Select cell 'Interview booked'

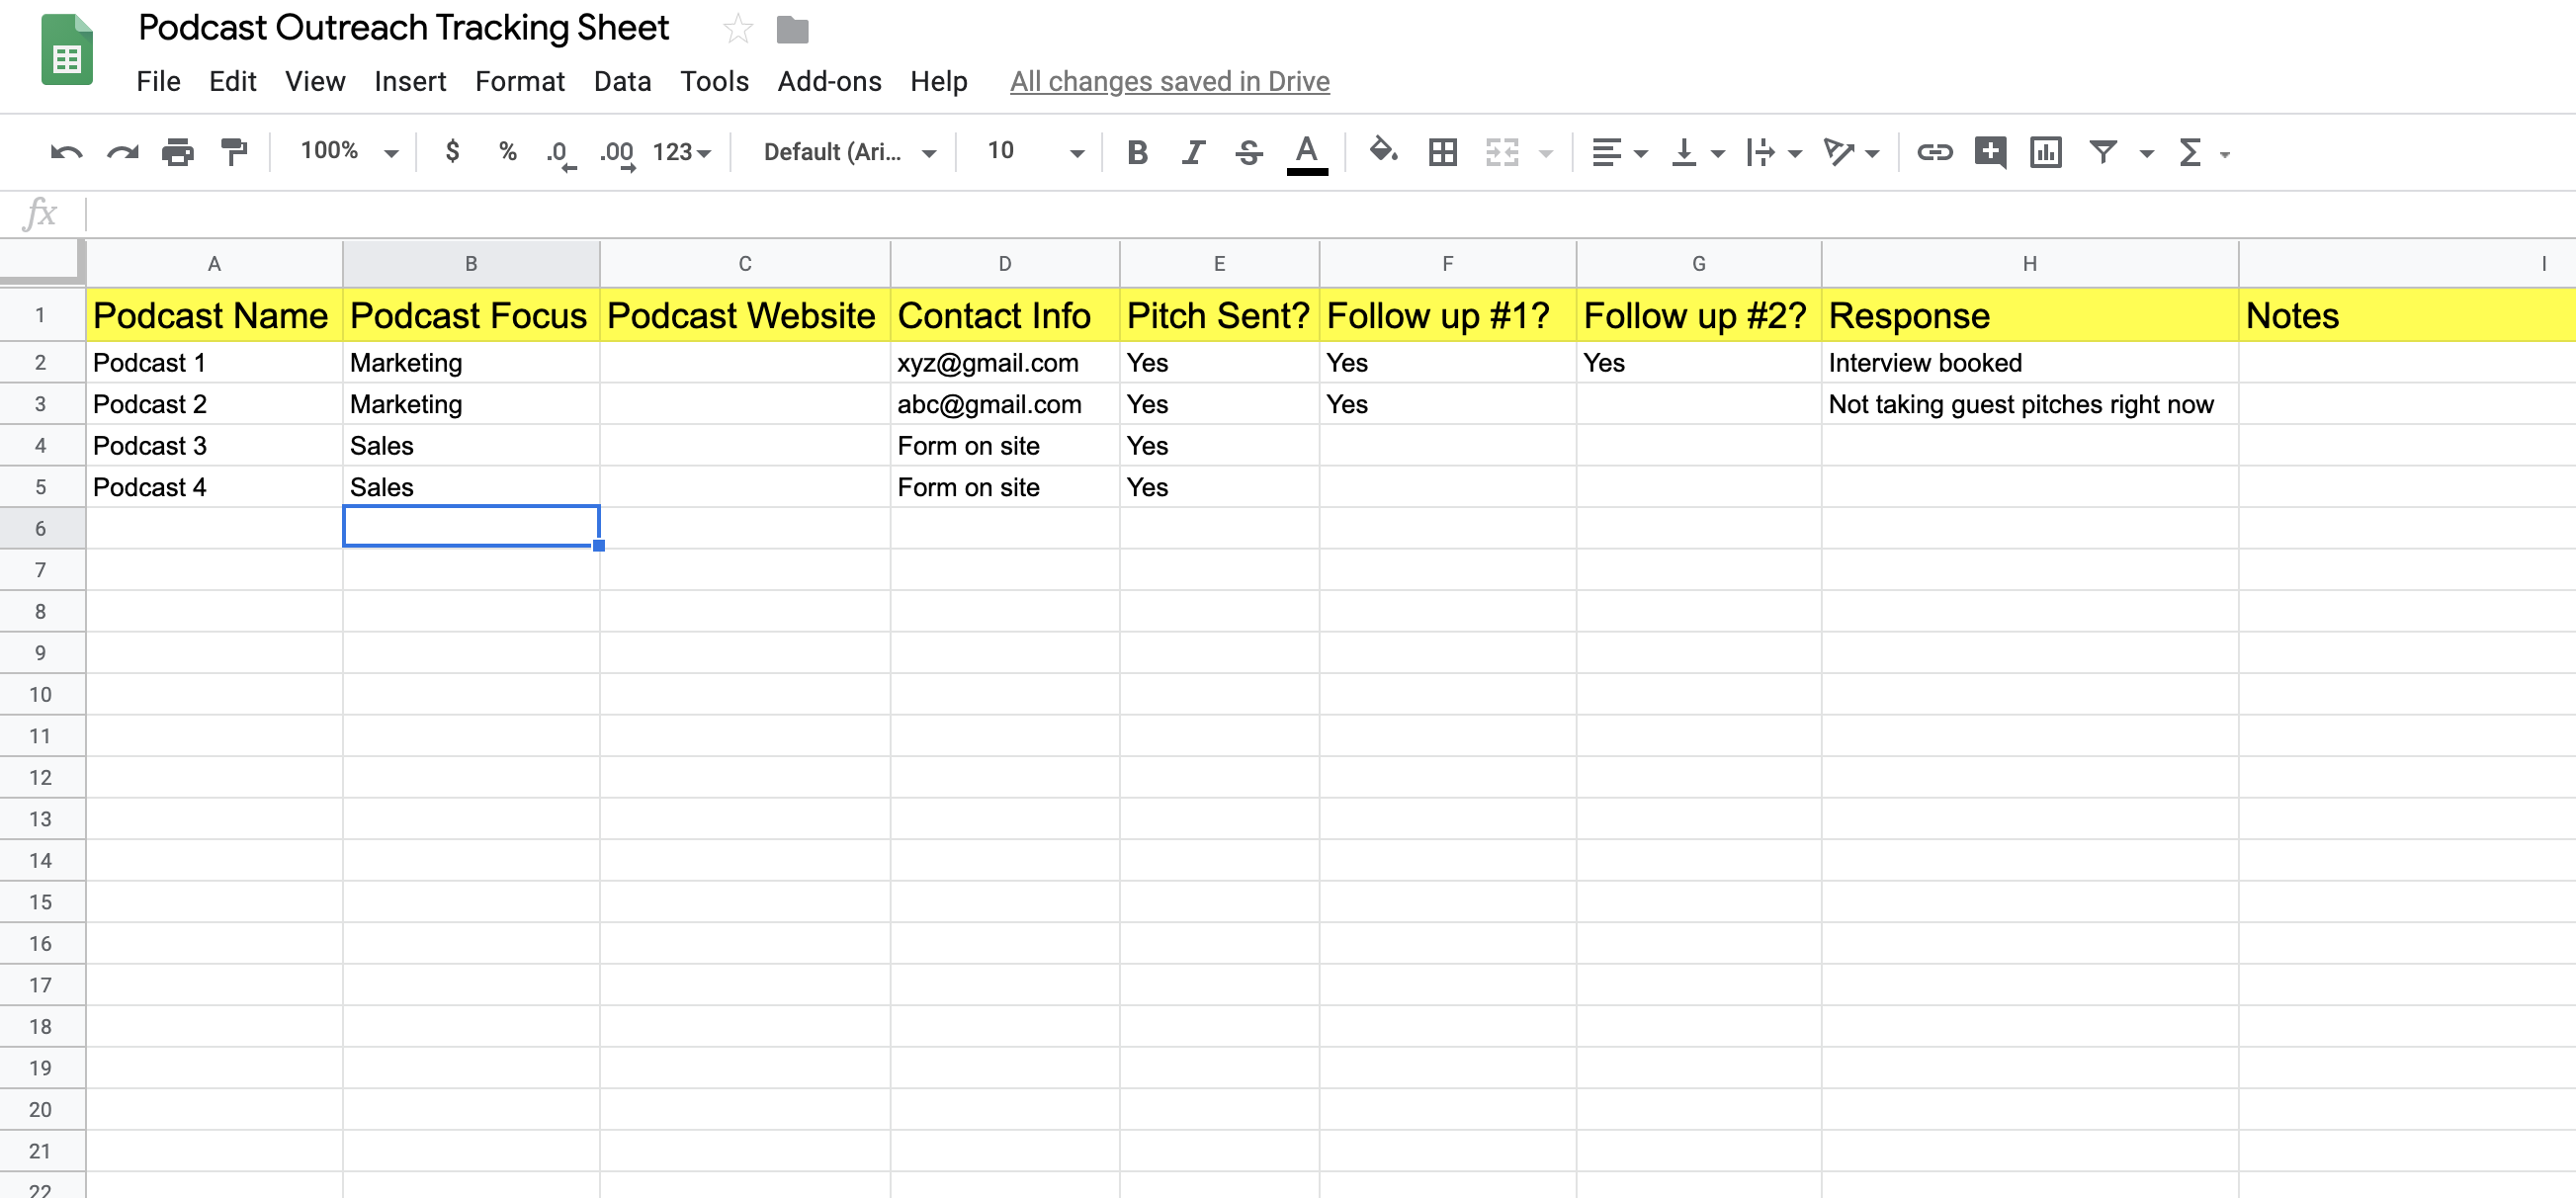point(2029,363)
